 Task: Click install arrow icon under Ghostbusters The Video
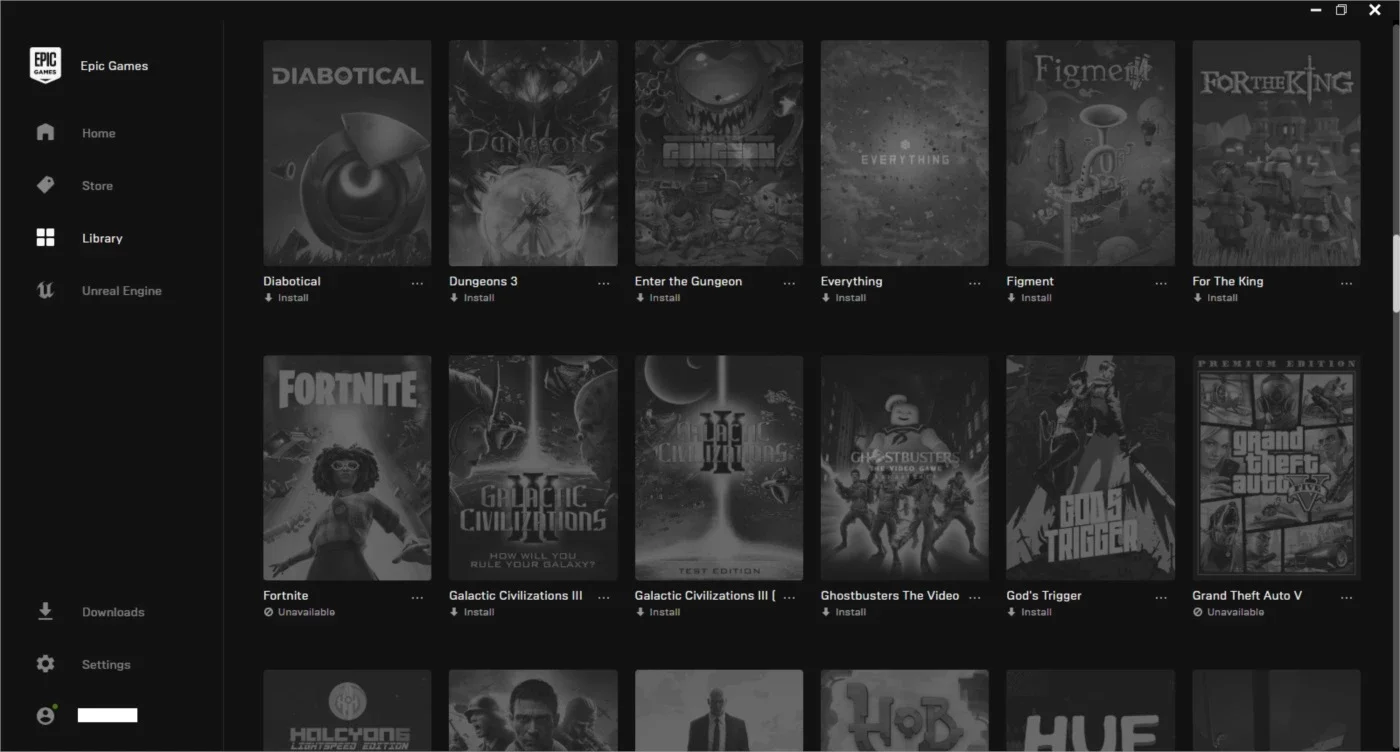(826, 612)
